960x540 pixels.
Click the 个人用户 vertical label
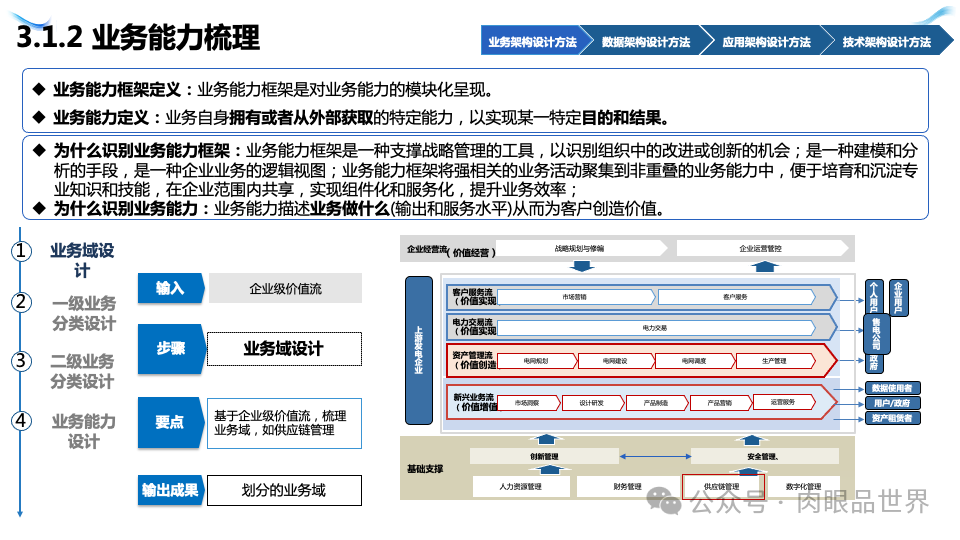click(x=874, y=297)
